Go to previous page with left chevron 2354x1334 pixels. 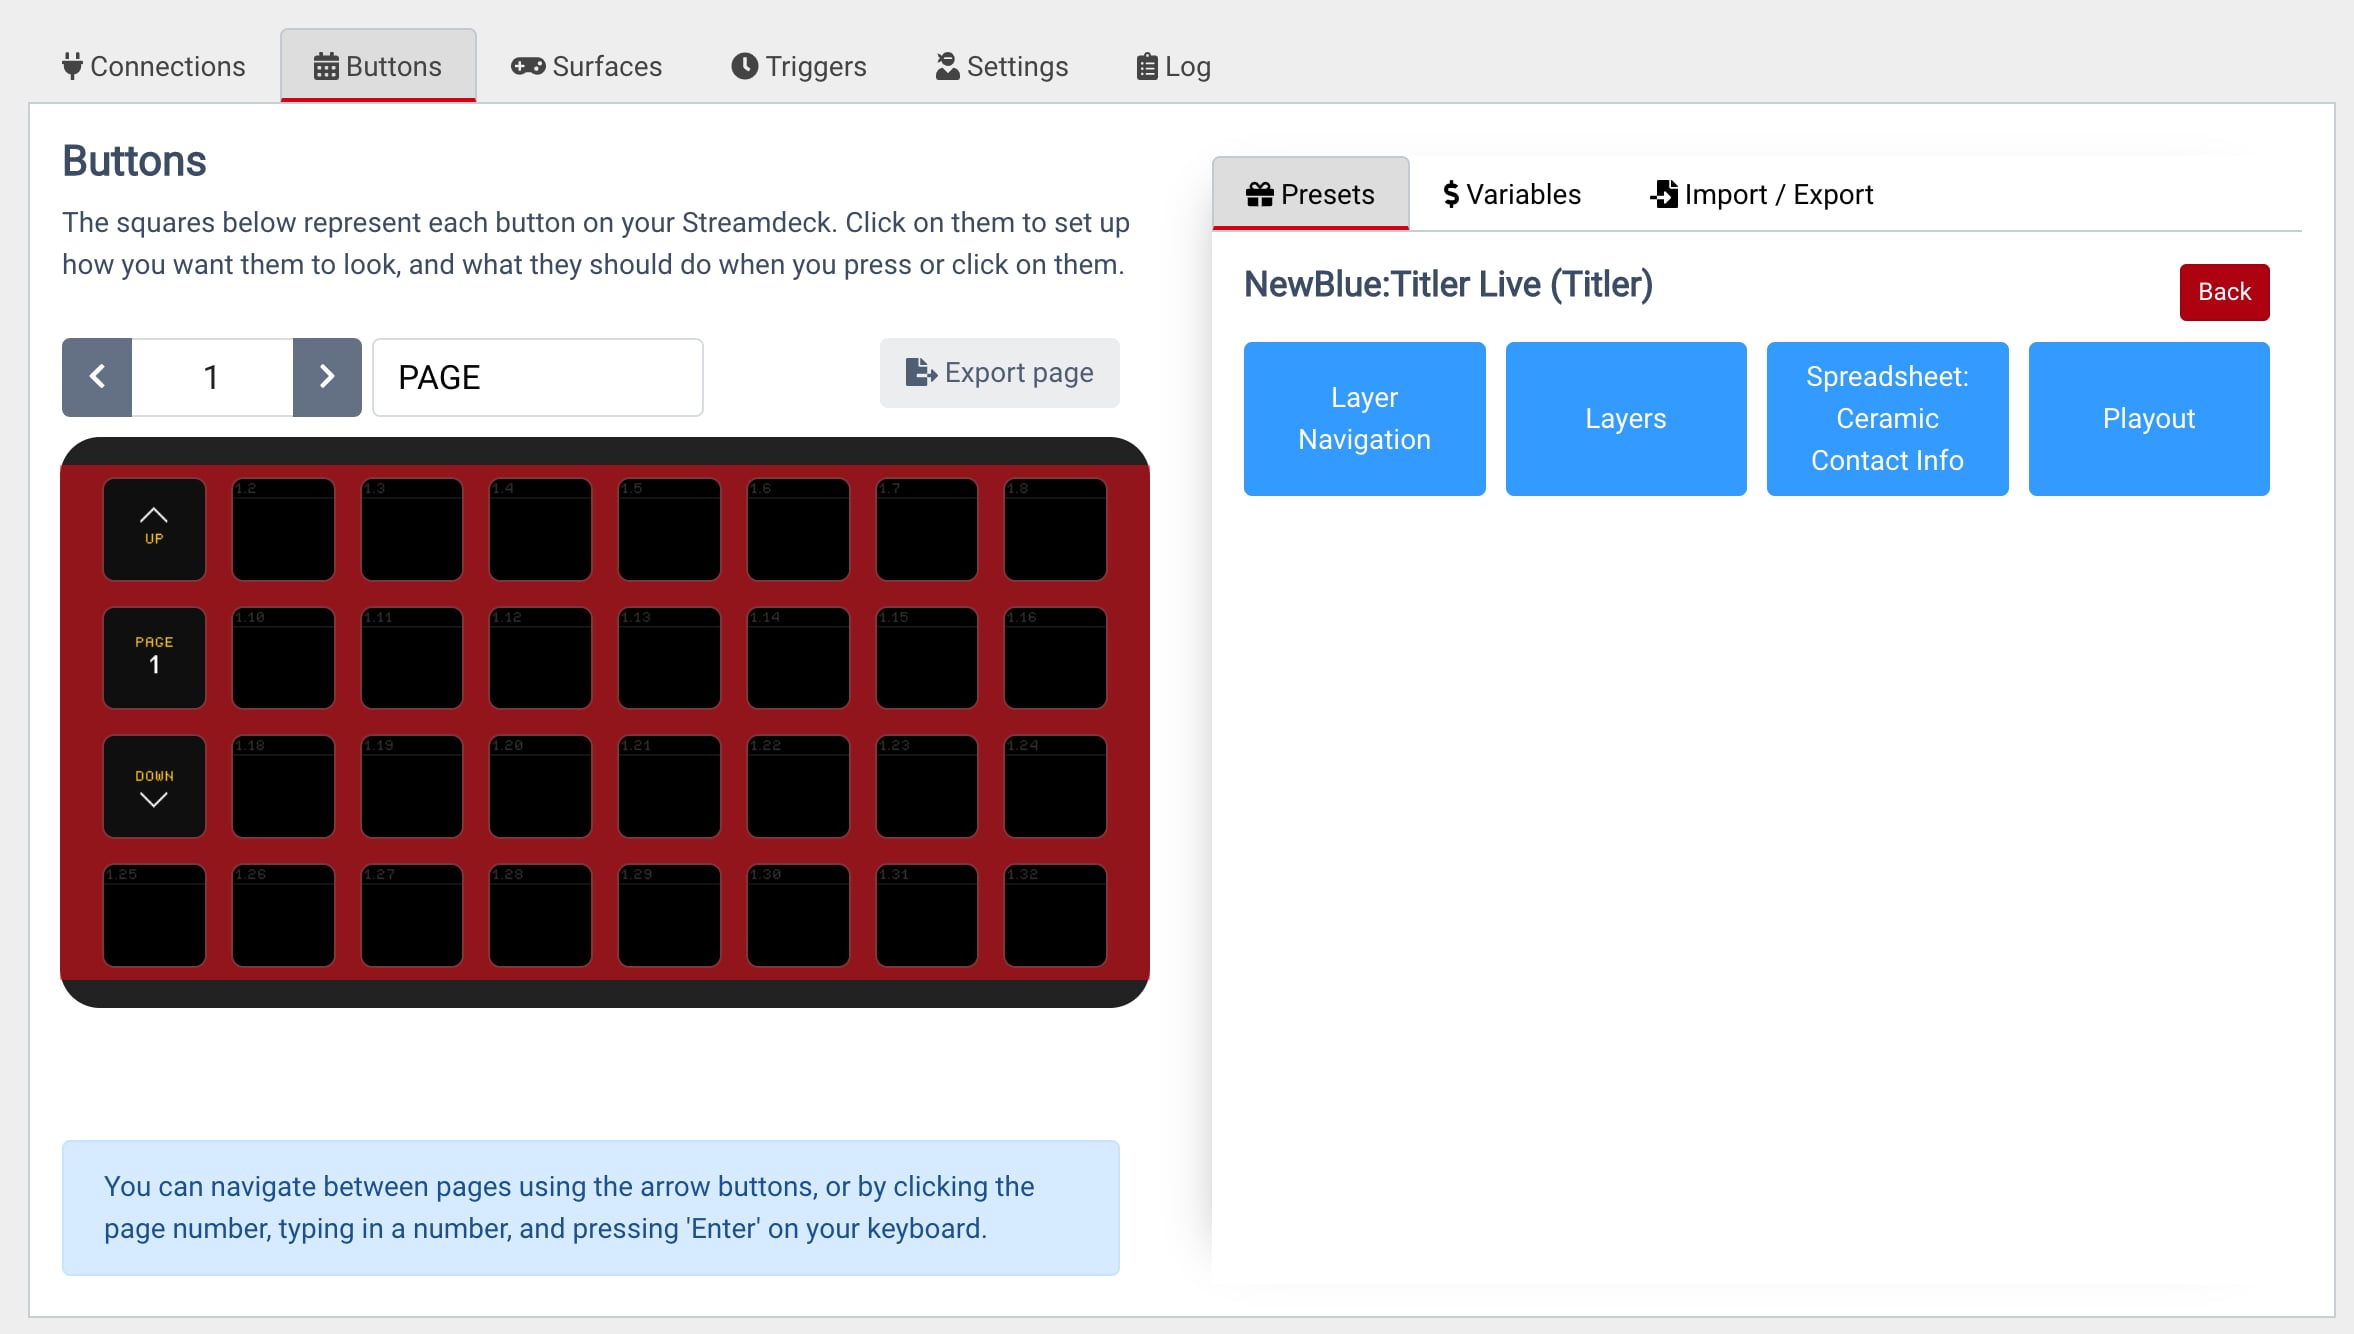coord(97,377)
